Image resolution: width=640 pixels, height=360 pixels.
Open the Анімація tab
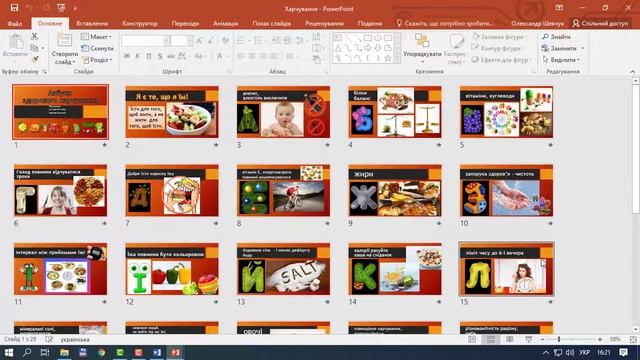click(x=225, y=23)
